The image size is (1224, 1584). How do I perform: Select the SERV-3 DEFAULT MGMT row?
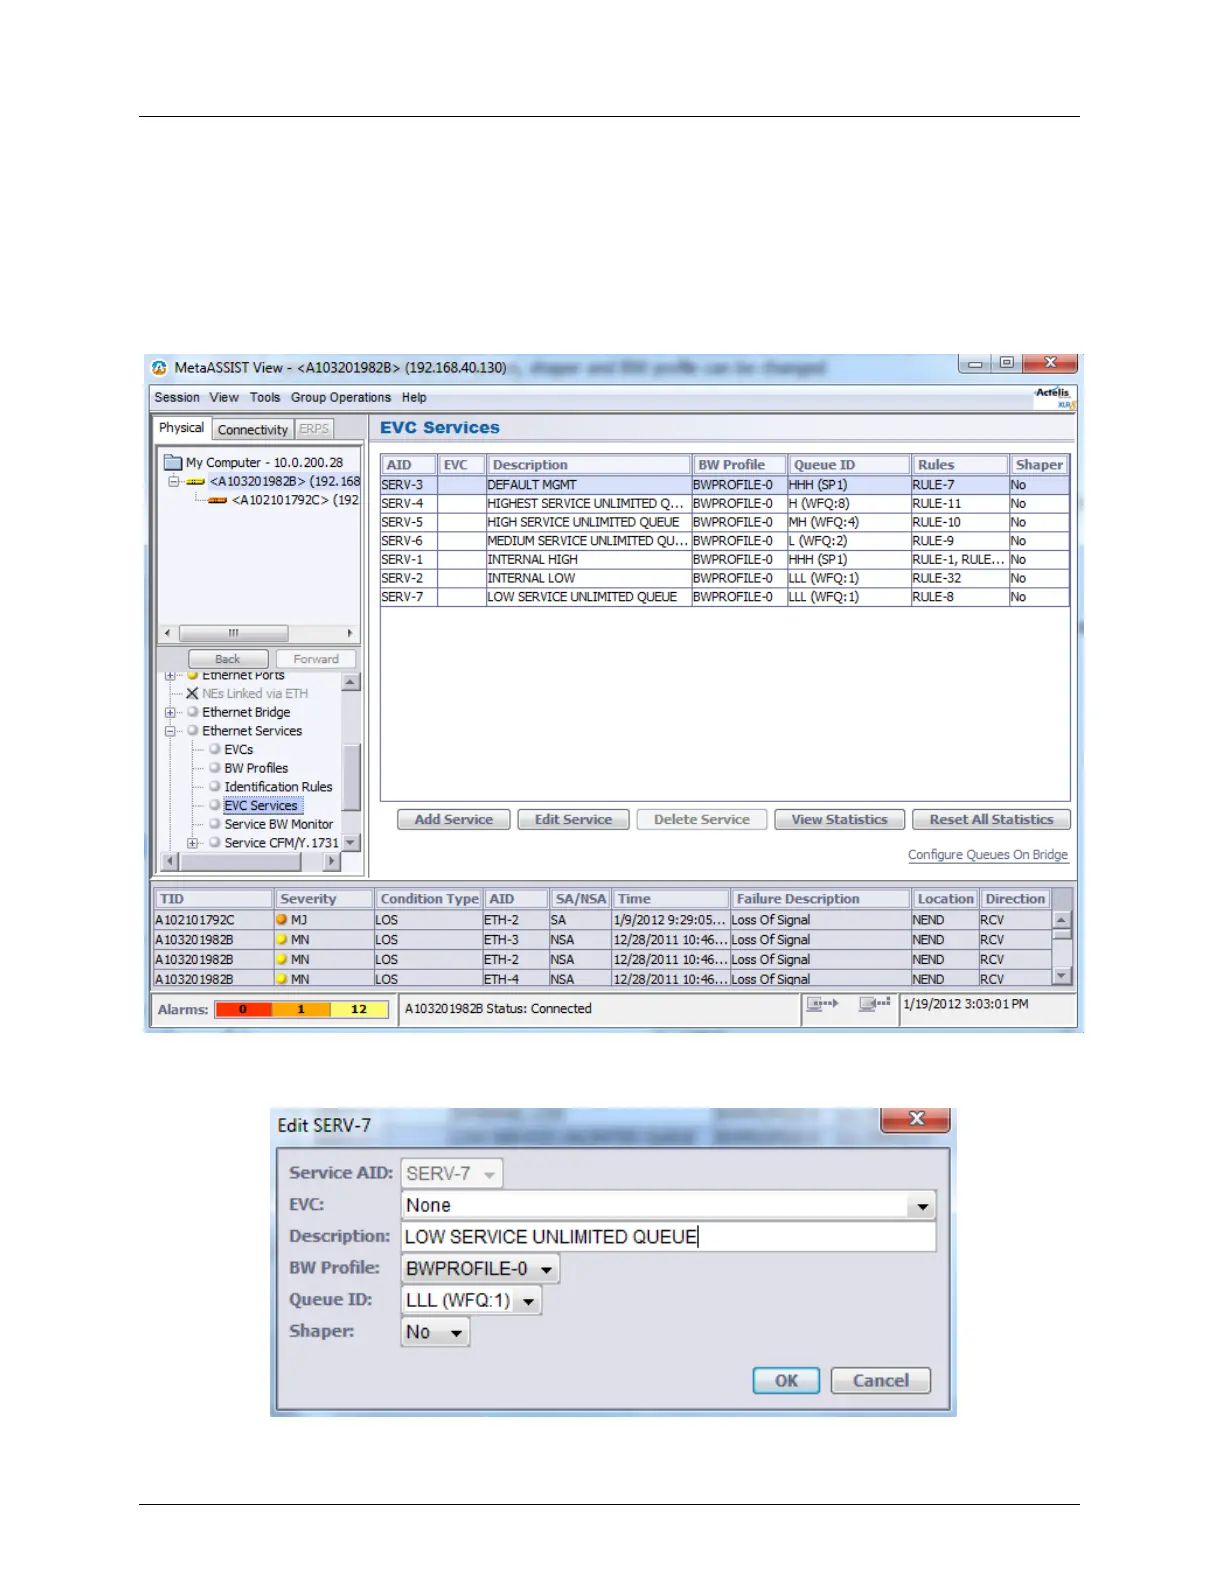pyautogui.click(x=725, y=485)
